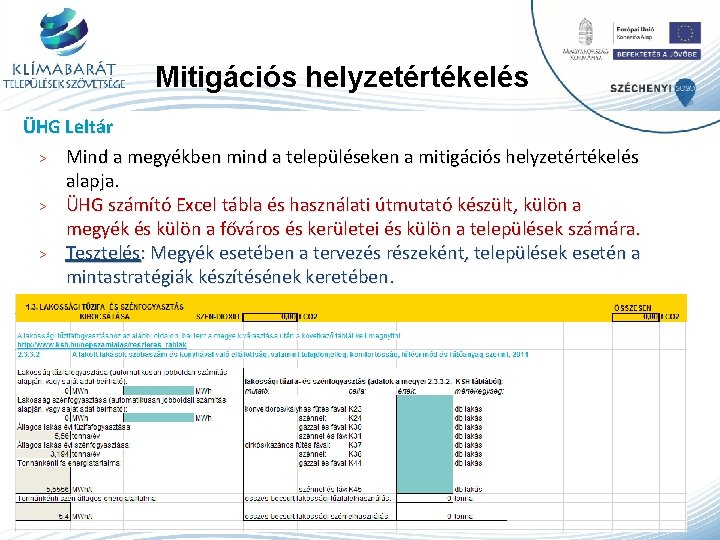The width and height of the screenshot is (720, 540).
Task: Select the 'ÜHG Leltár' heading
Action: point(68,127)
